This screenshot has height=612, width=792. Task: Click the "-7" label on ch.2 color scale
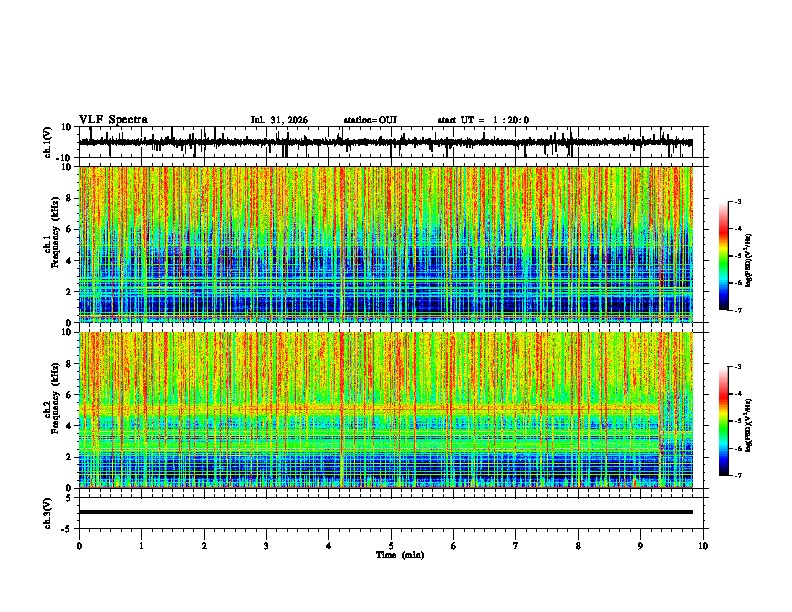(x=737, y=475)
